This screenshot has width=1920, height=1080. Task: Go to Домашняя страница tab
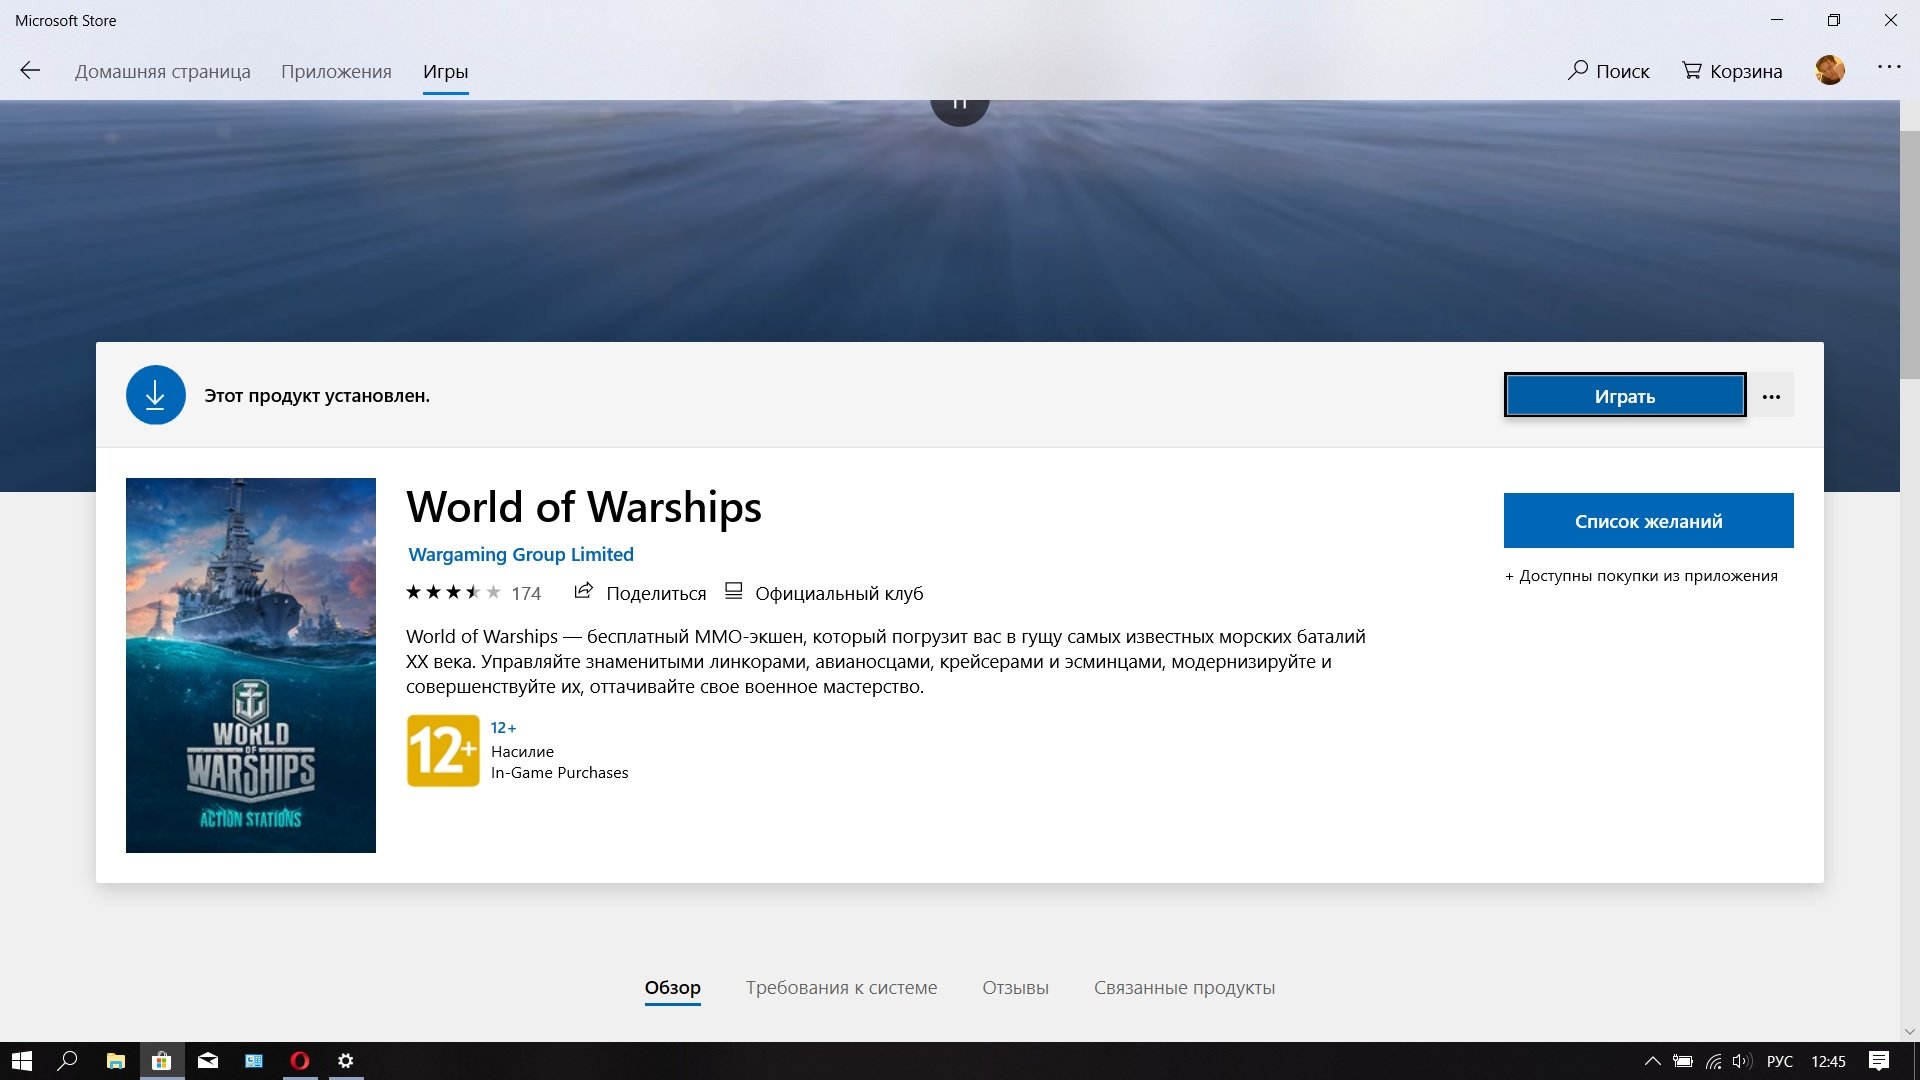click(x=163, y=71)
